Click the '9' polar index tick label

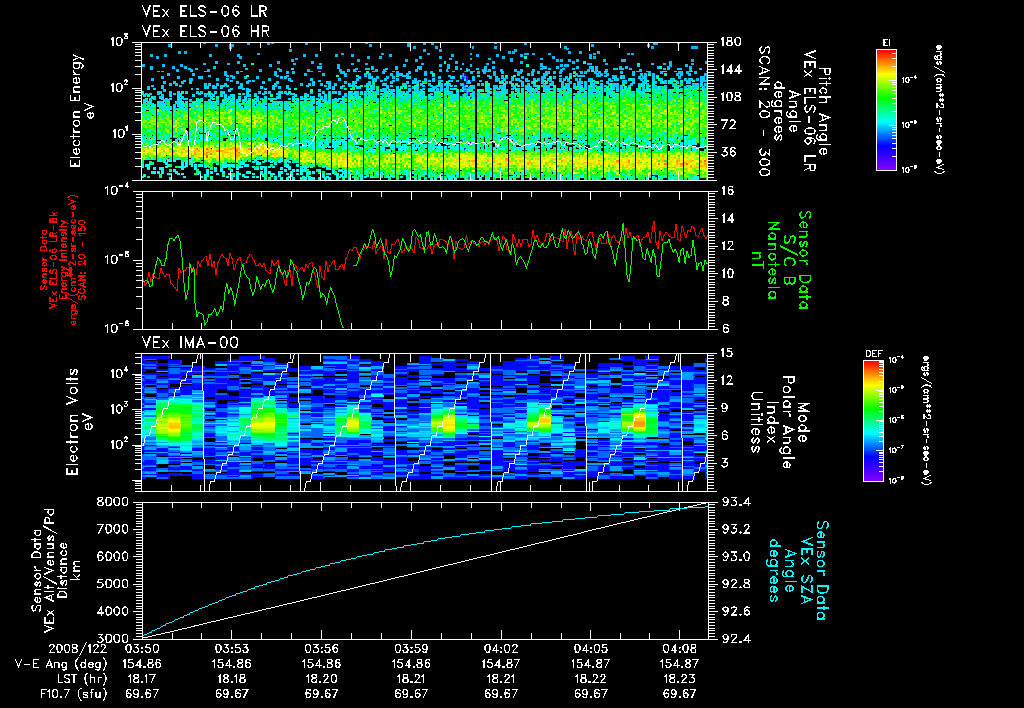click(x=723, y=408)
